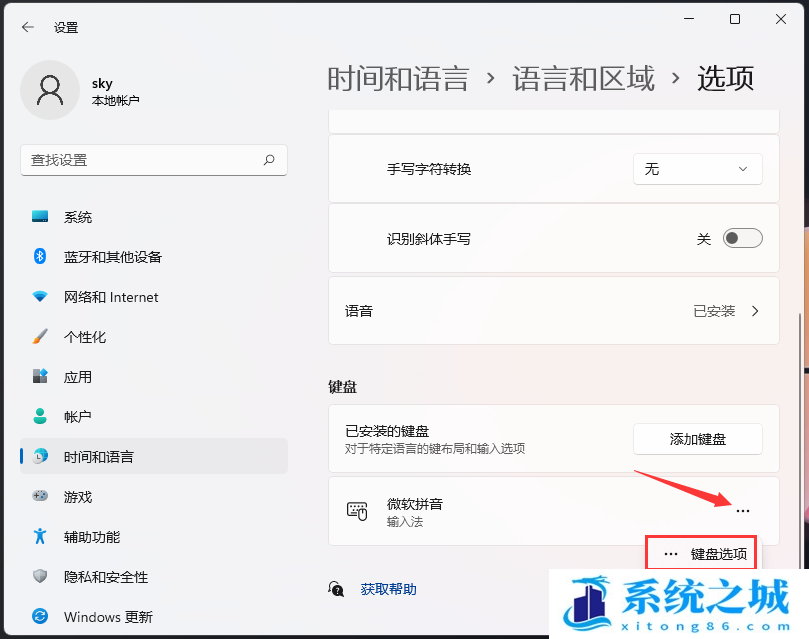Click the Time and language globe icon
This screenshot has height=639, width=809.
tap(40, 456)
